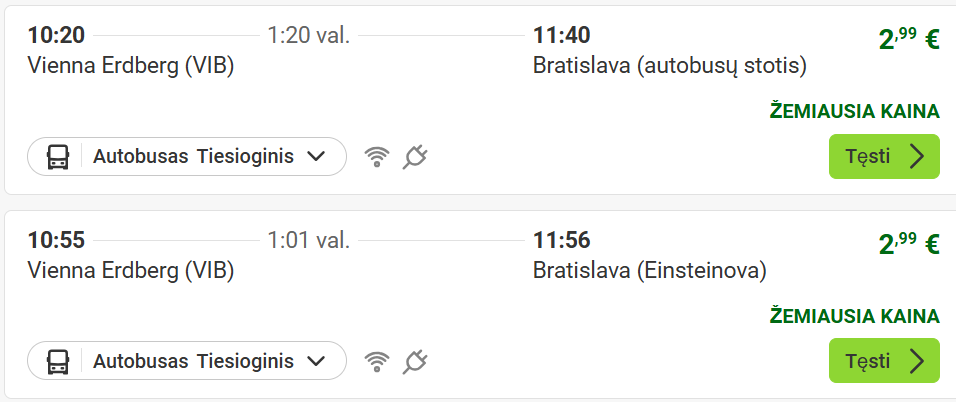Click the 1:20 val. duration text
Screen dimensions: 956x402
click(308, 36)
